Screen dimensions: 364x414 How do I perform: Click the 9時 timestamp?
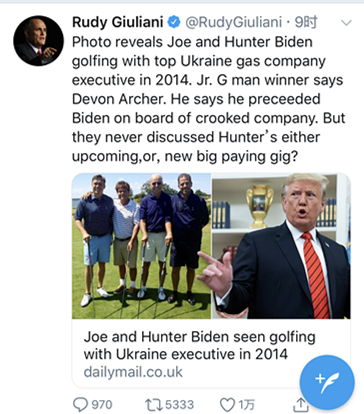306,22
